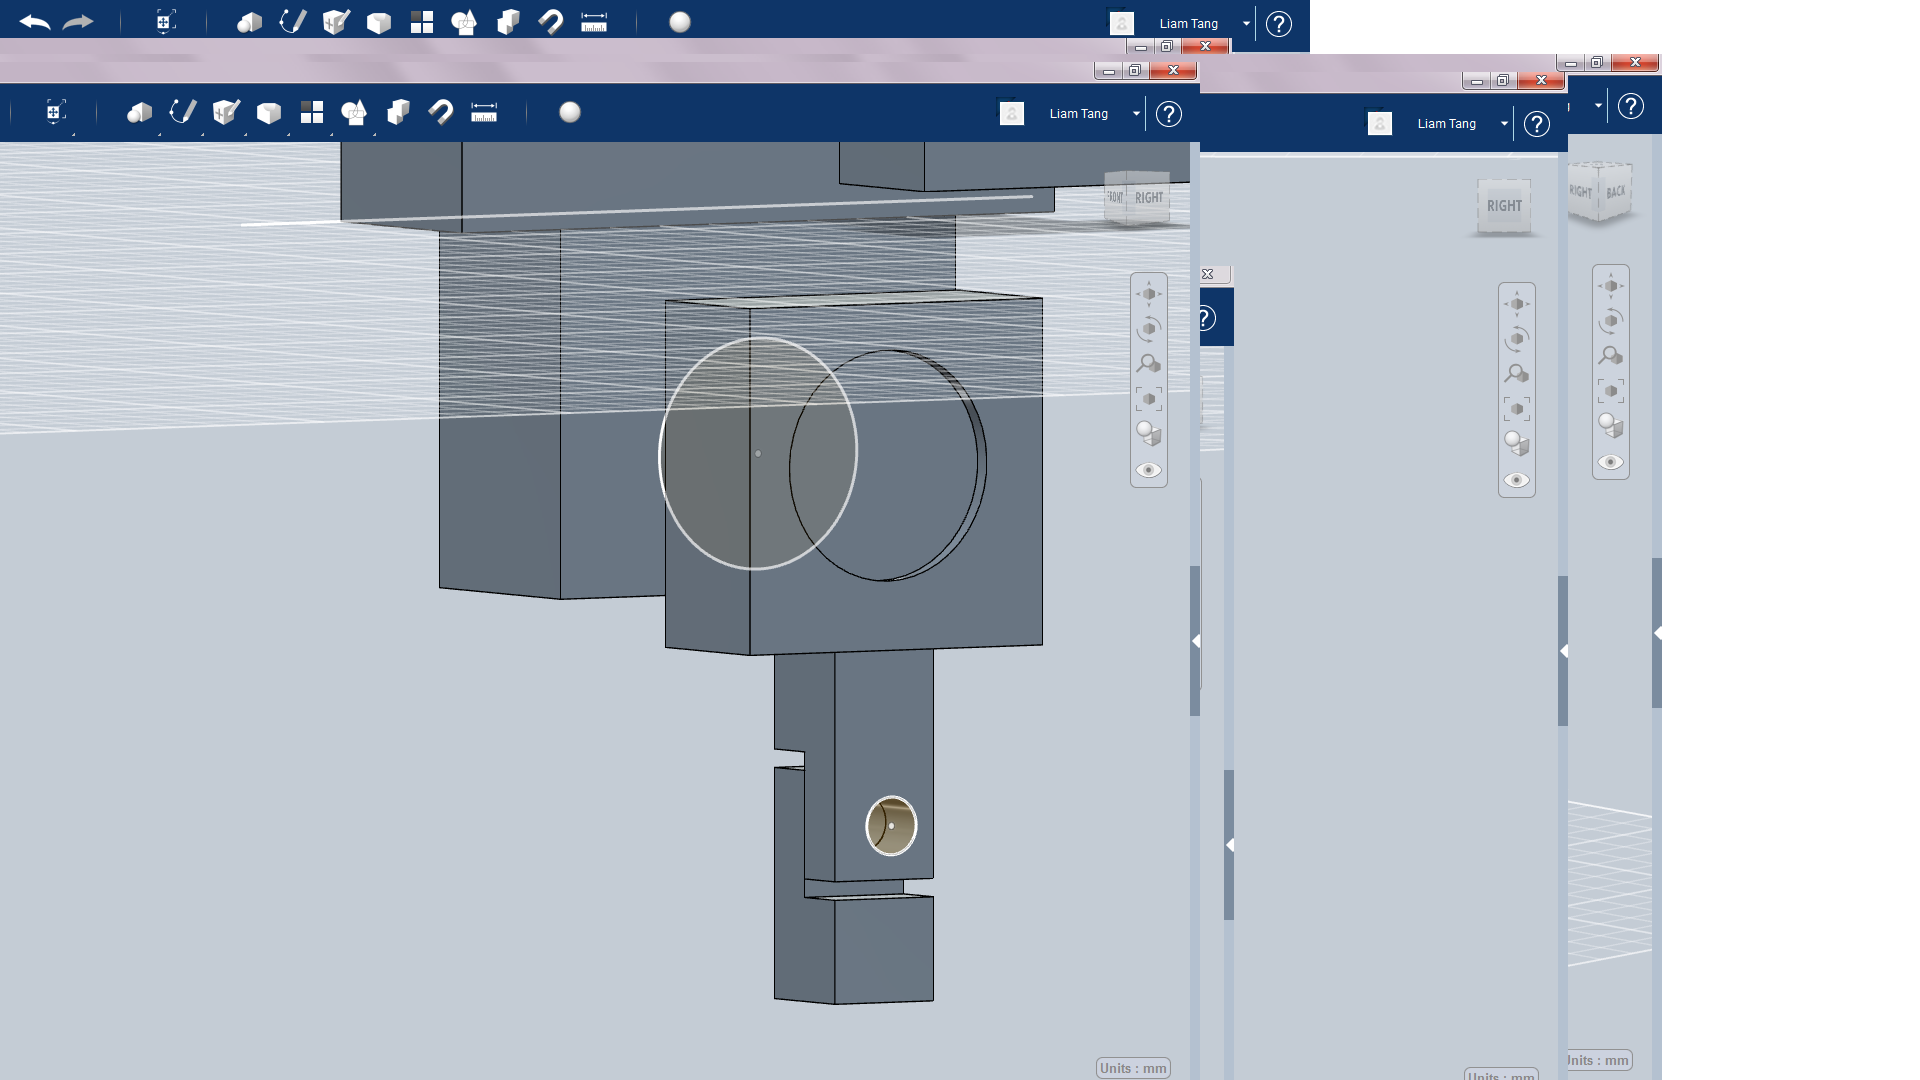Image resolution: width=1920 pixels, height=1080 pixels.
Task: Select Pan tool in middle-right window navigation bar
Action: point(1517,303)
